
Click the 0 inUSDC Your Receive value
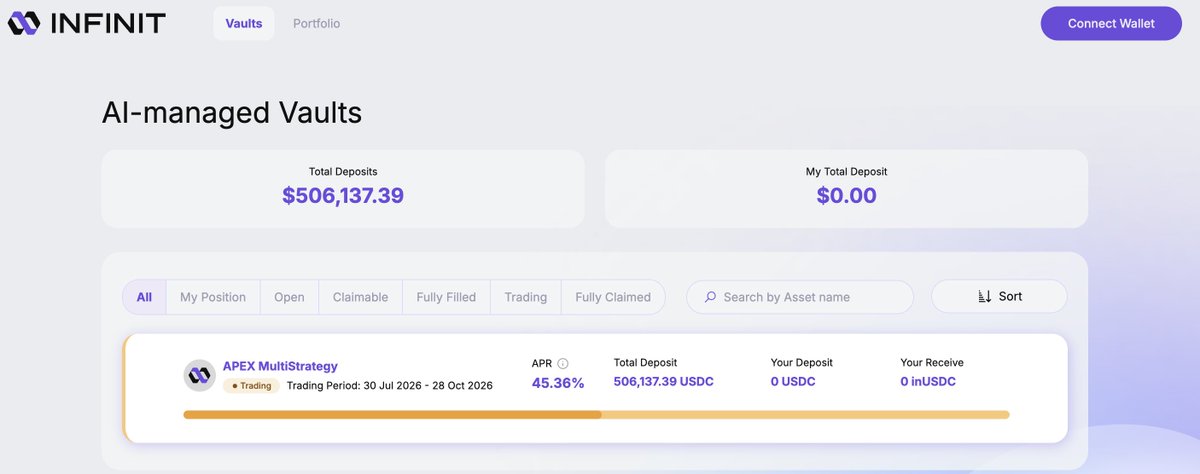[928, 382]
